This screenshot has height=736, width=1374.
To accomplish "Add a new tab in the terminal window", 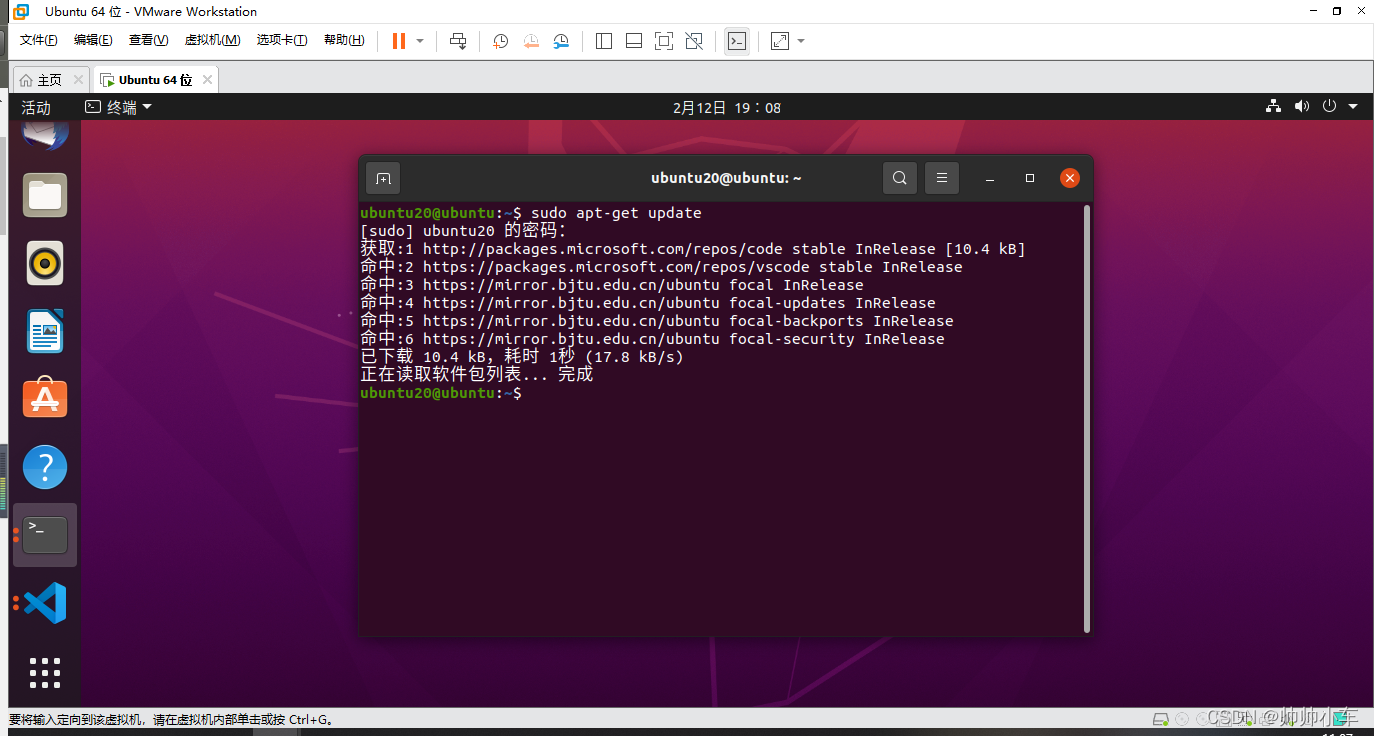I will click(383, 178).
